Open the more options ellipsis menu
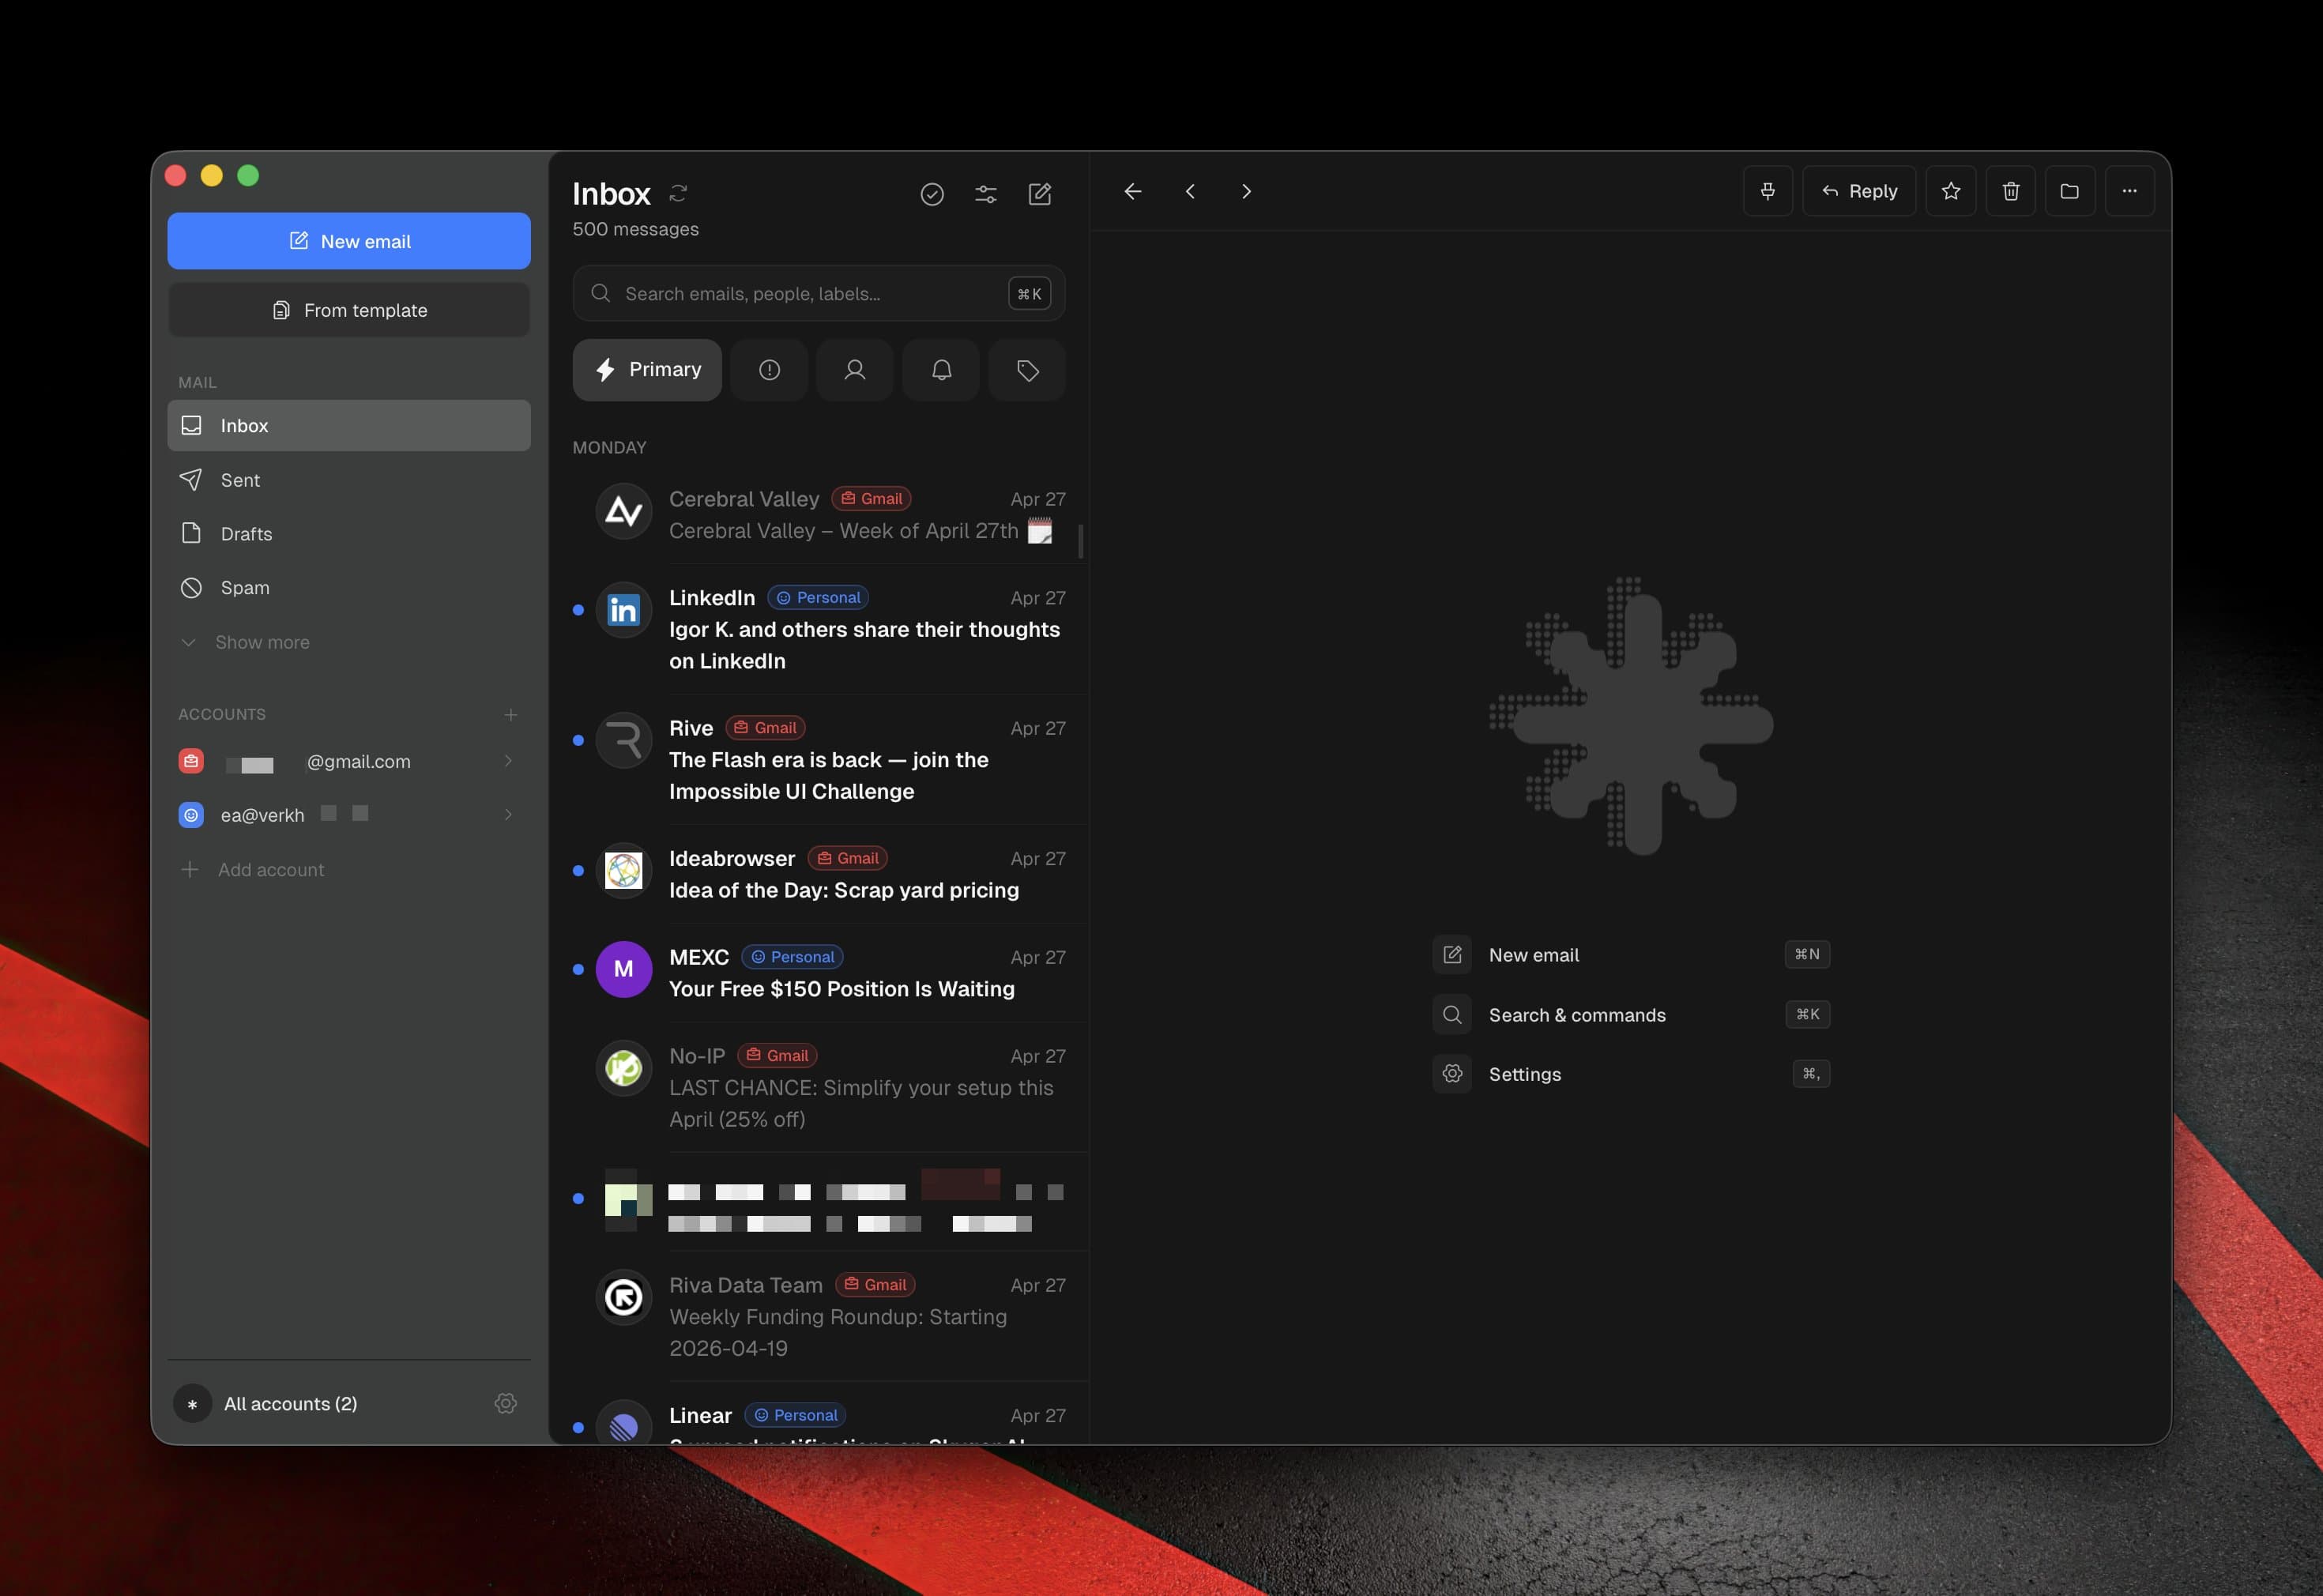2323x1596 pixels. [2130, 191]
